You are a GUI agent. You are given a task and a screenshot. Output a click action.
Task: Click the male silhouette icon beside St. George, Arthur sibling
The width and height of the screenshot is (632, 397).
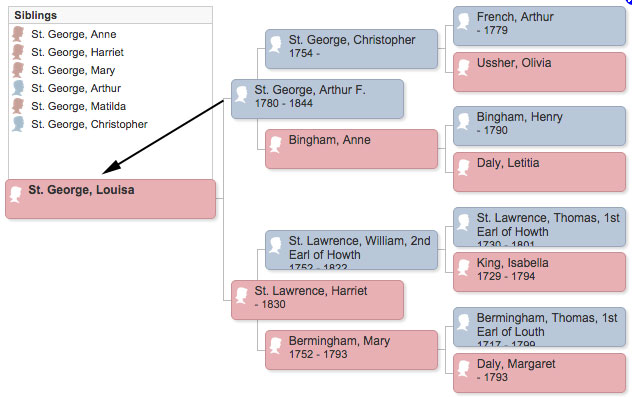coord(18,88)
